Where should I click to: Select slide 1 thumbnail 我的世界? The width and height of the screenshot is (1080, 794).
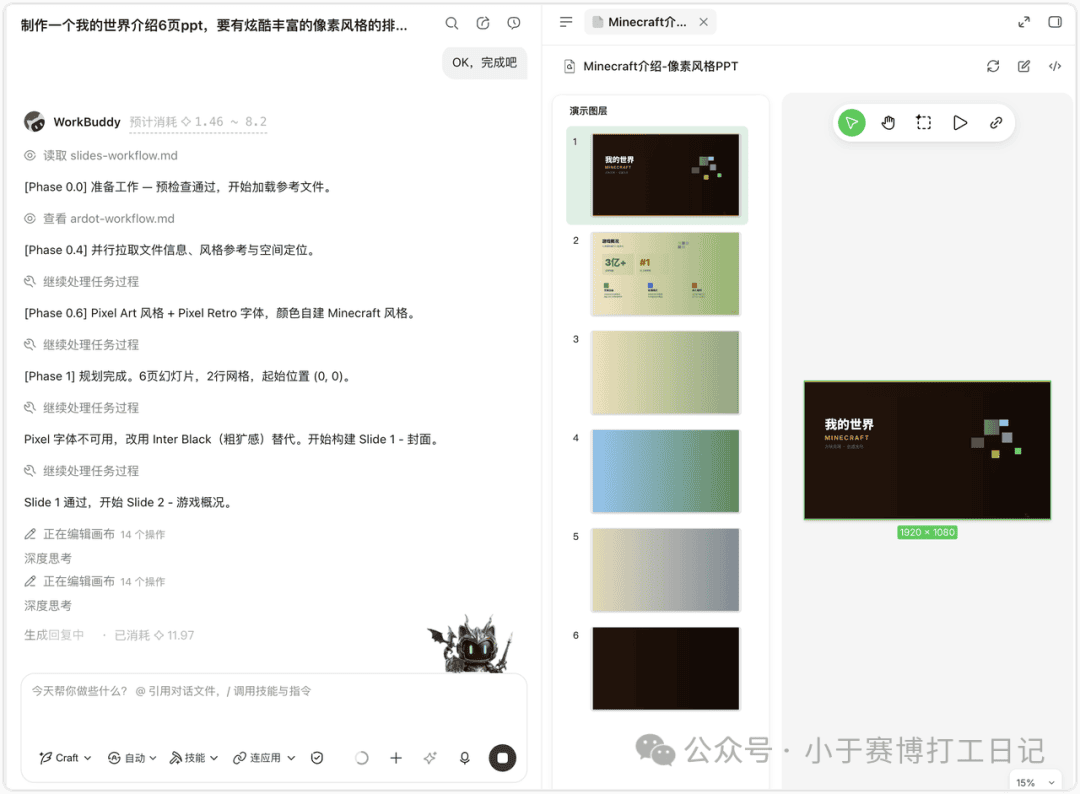pos(665,175)
